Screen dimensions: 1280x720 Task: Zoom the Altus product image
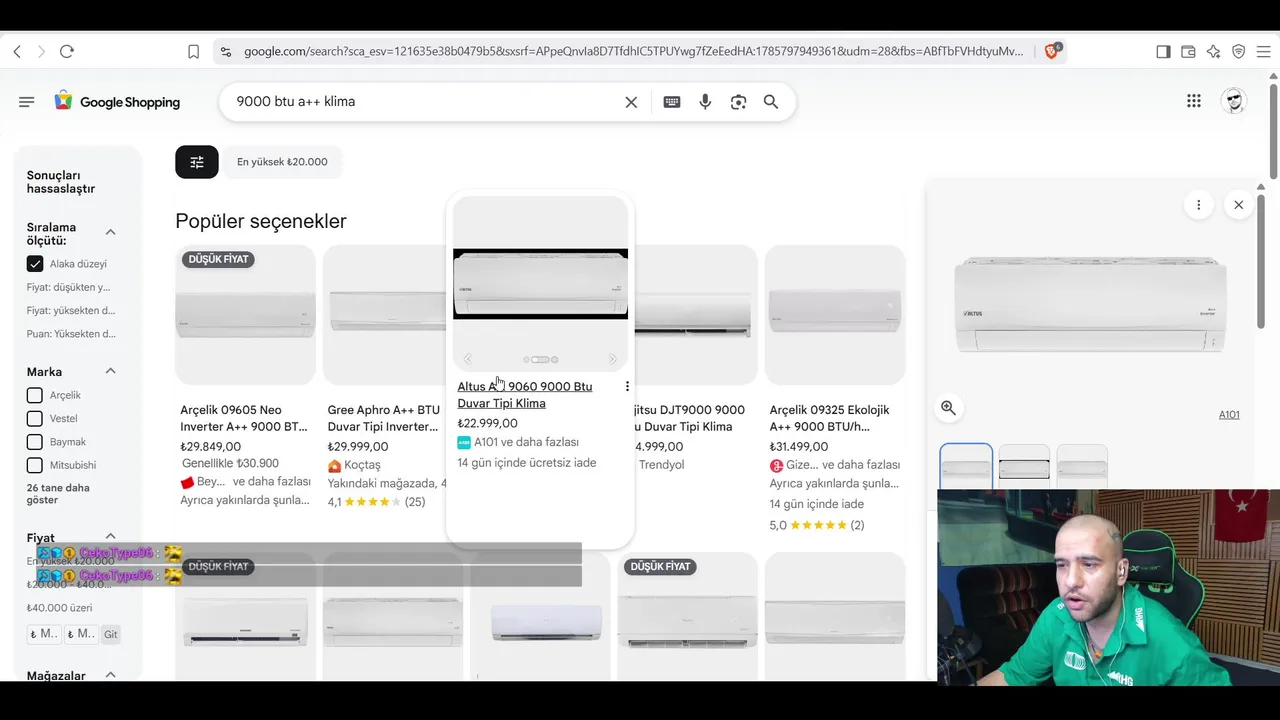(x=948, y=408)
